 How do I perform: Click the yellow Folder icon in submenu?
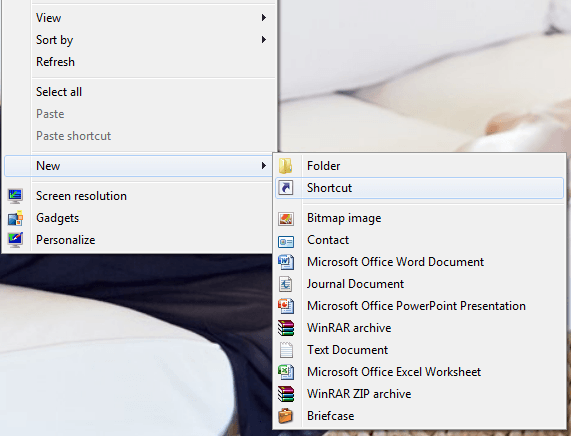[286, 166]
